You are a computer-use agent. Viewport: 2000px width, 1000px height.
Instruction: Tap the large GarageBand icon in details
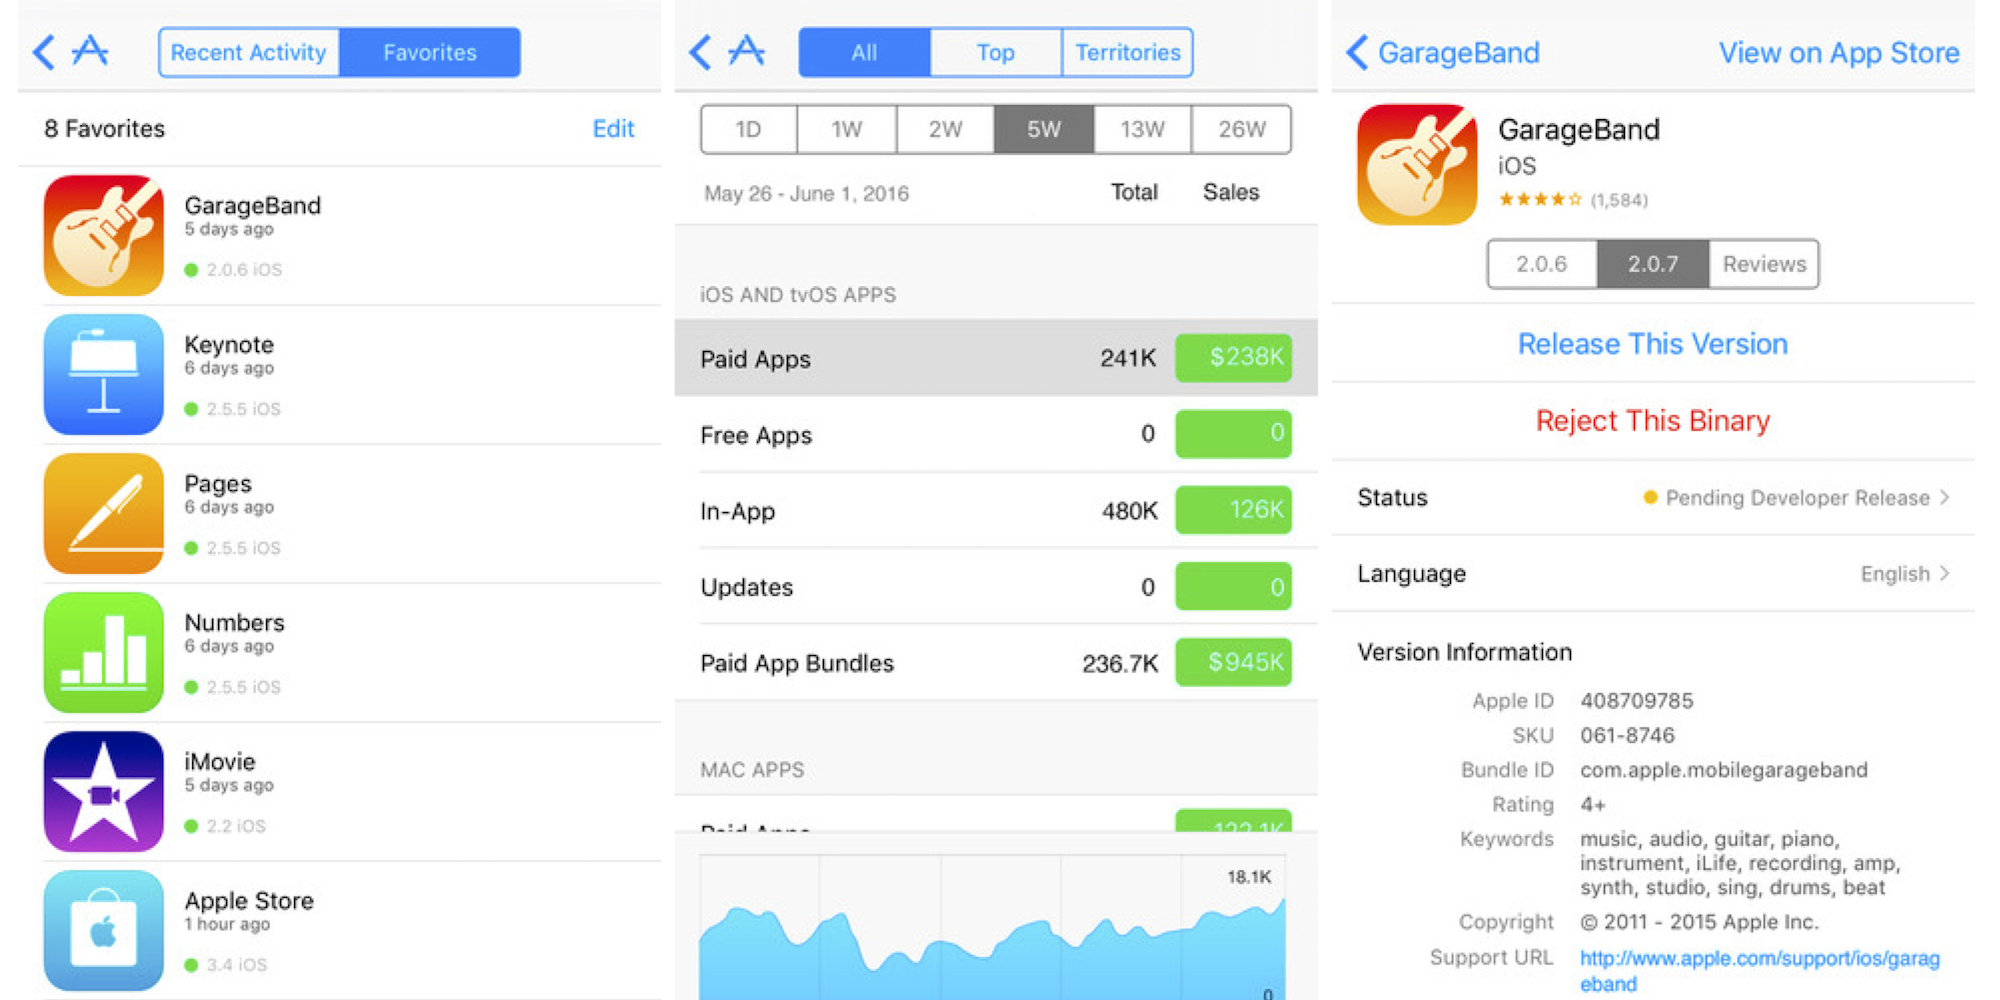coord(1416,165)
